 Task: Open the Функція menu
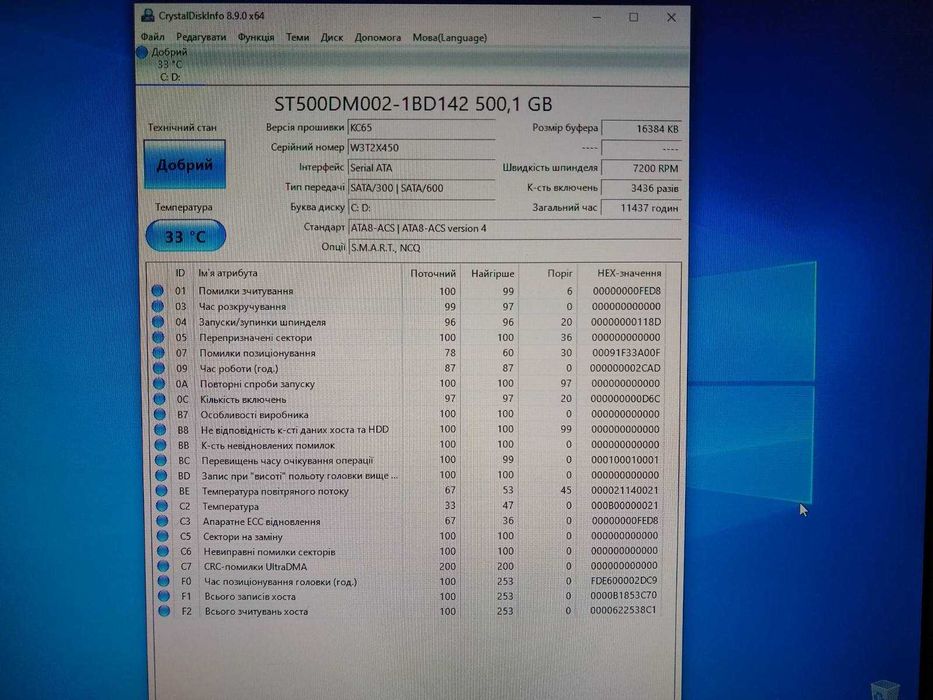256,37
